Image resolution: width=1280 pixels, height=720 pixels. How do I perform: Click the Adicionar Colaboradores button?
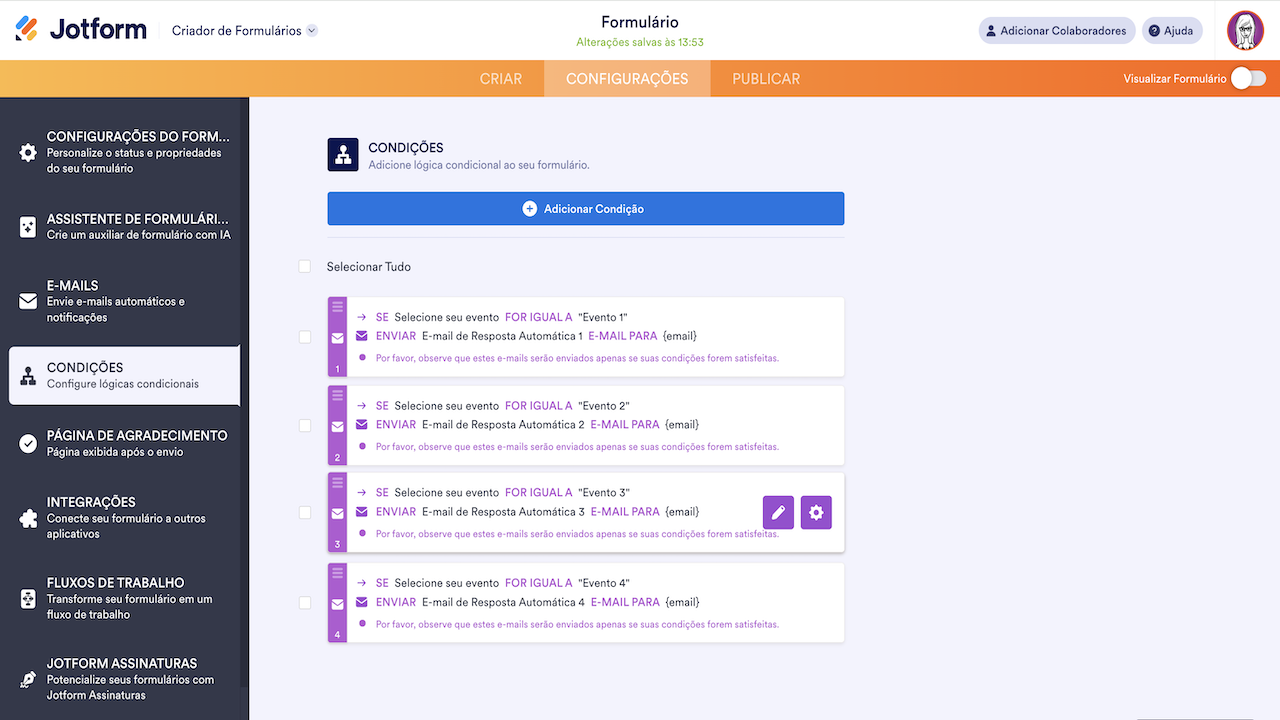click(1057, 31)
